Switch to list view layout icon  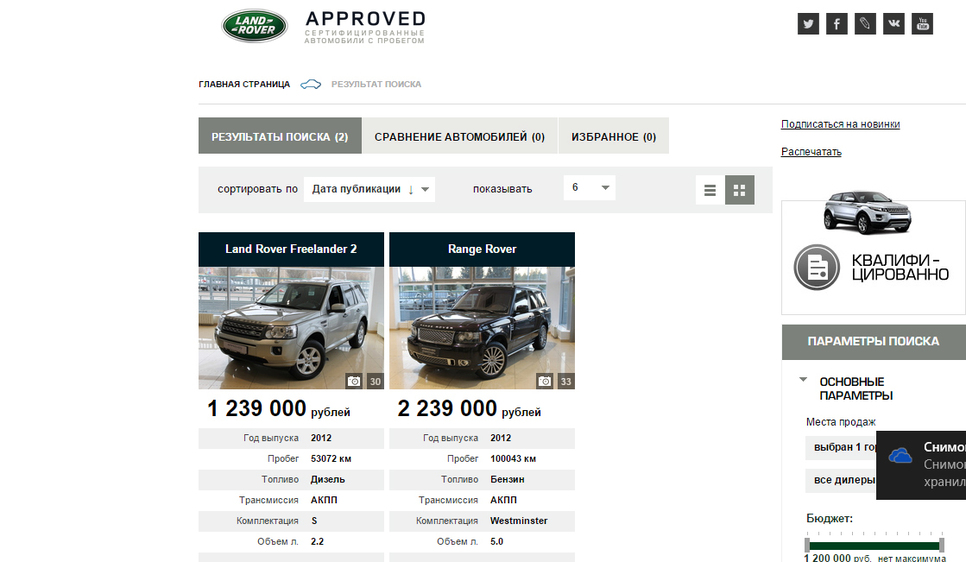click(710, 190)
